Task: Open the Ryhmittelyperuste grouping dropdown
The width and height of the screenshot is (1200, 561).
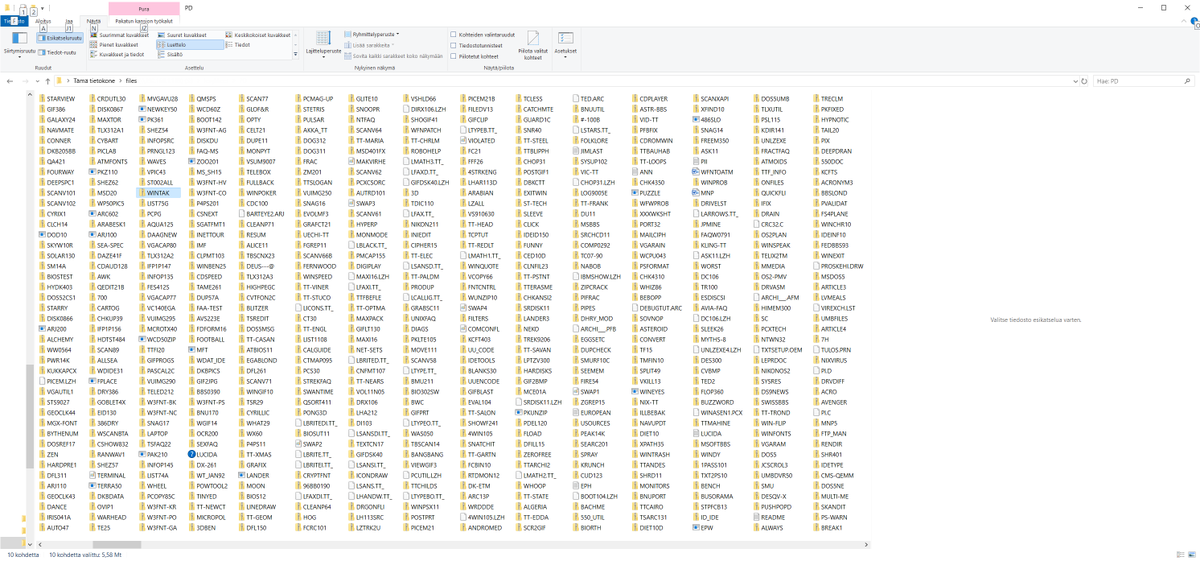Action: click(x=374, y=34)
